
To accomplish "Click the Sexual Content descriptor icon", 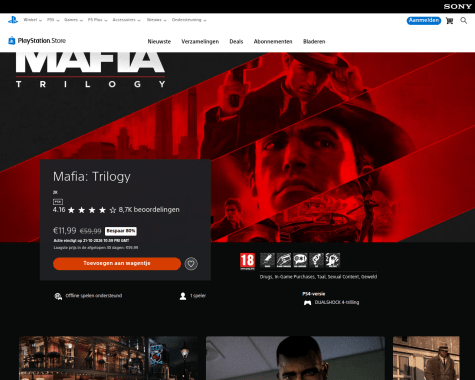I will [x=316, y=260].
